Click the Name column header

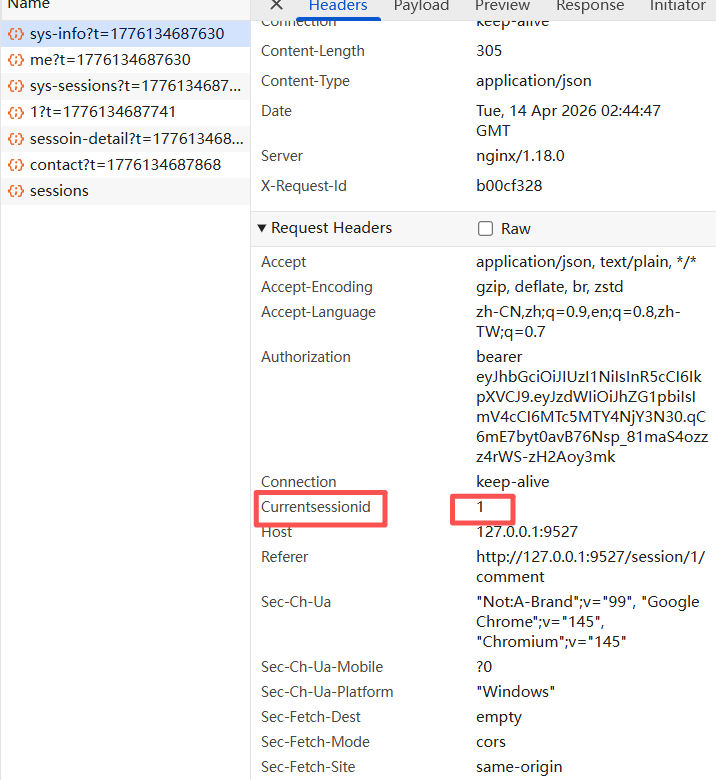coord(28,5)
